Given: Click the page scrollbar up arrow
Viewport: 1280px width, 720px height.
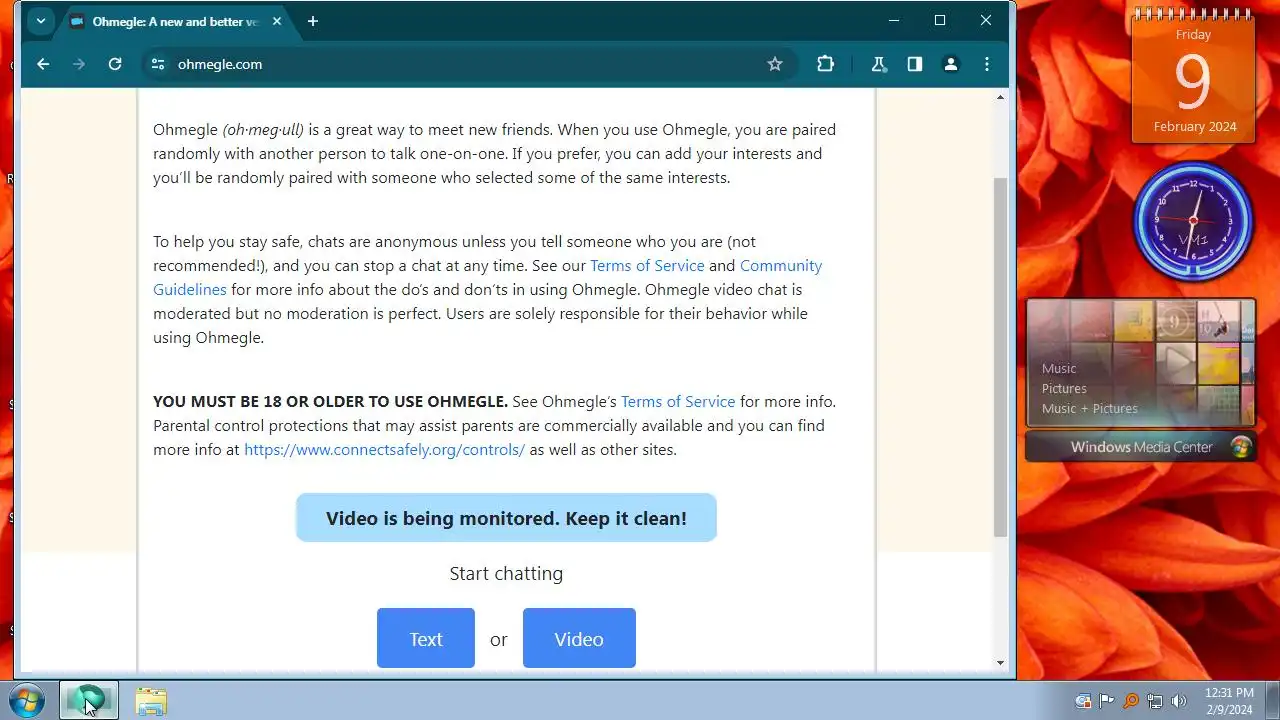Looking at the screenshot, I should [x=1001, y=97].
